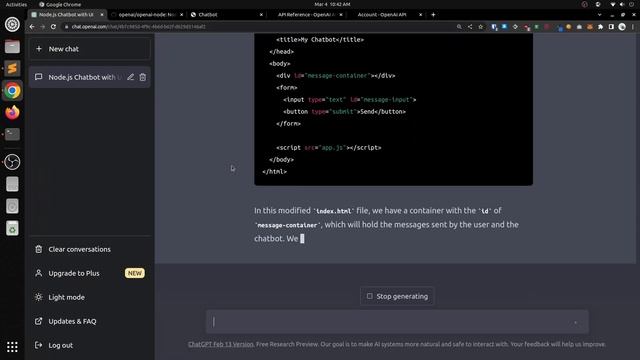Open the Chrome profile avatar

pyautogui.click(x=622, y=27)
